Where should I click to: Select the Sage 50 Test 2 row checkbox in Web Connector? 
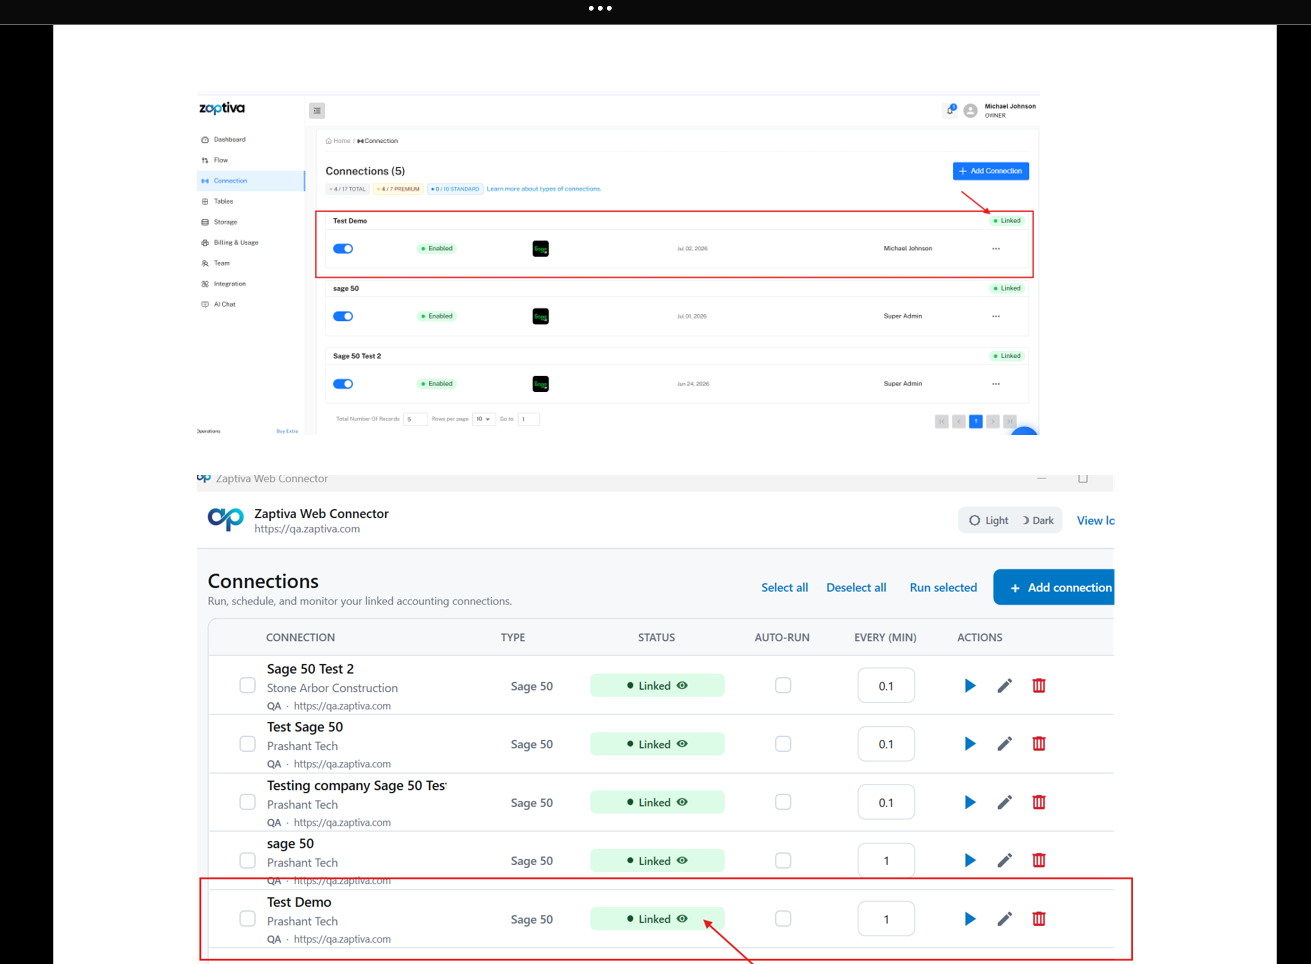coord(247,686)
